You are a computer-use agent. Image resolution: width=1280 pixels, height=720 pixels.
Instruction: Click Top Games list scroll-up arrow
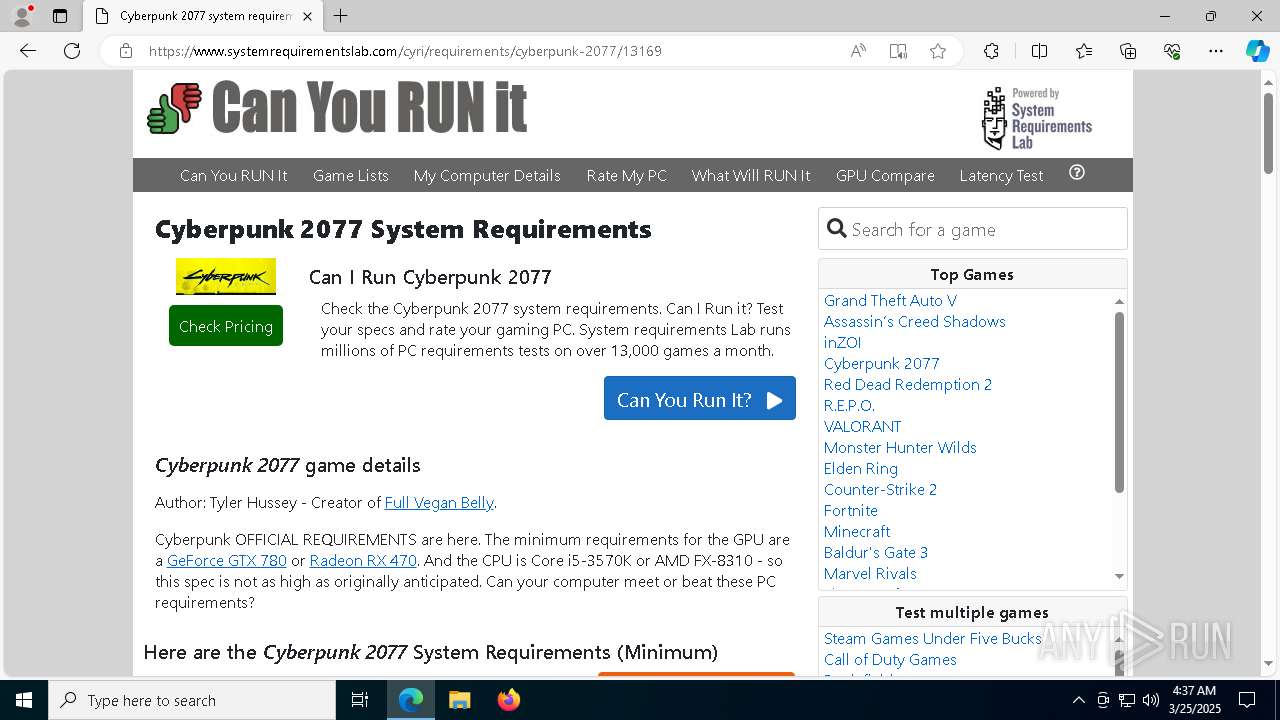click(x=1119, y=301)
